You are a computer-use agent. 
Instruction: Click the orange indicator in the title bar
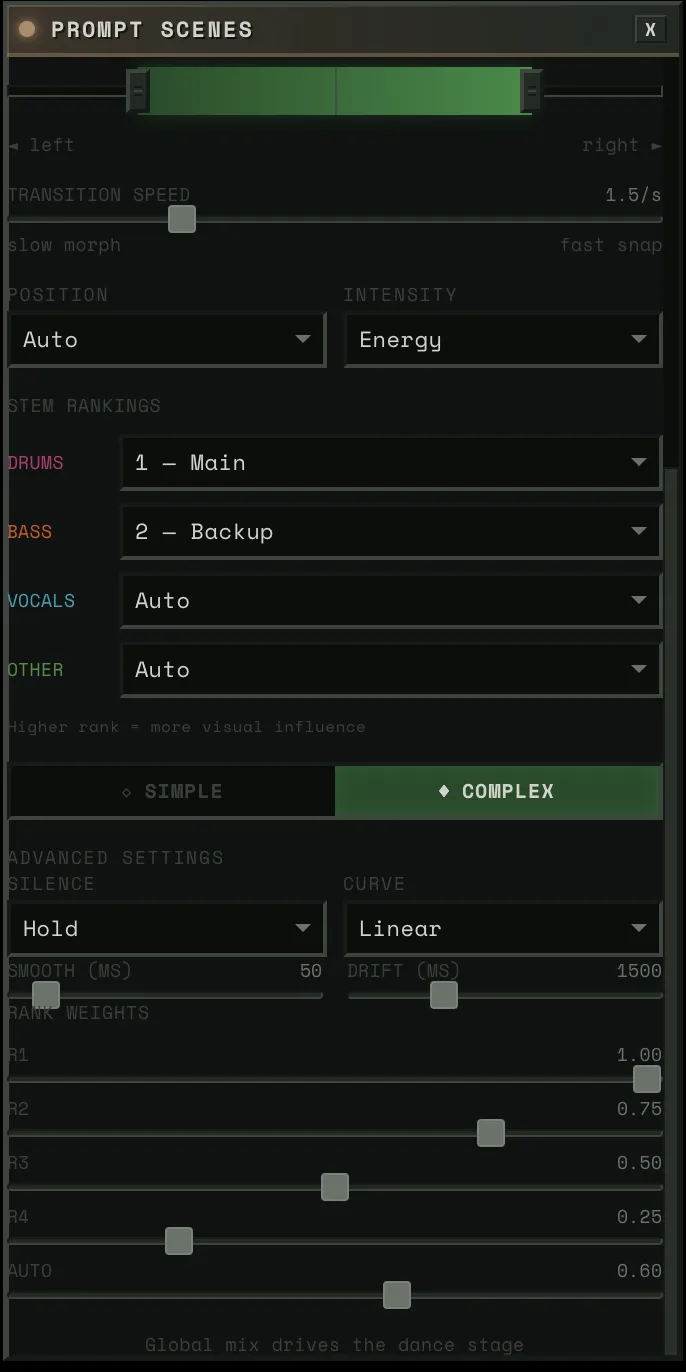[26, 29]
